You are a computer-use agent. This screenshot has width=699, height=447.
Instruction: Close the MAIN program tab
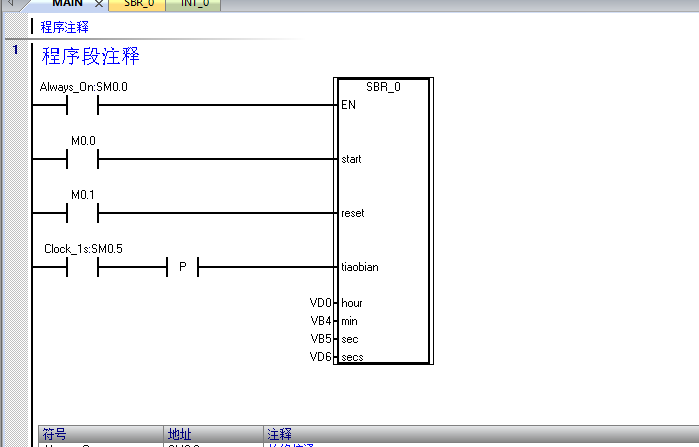click(99, 5)
